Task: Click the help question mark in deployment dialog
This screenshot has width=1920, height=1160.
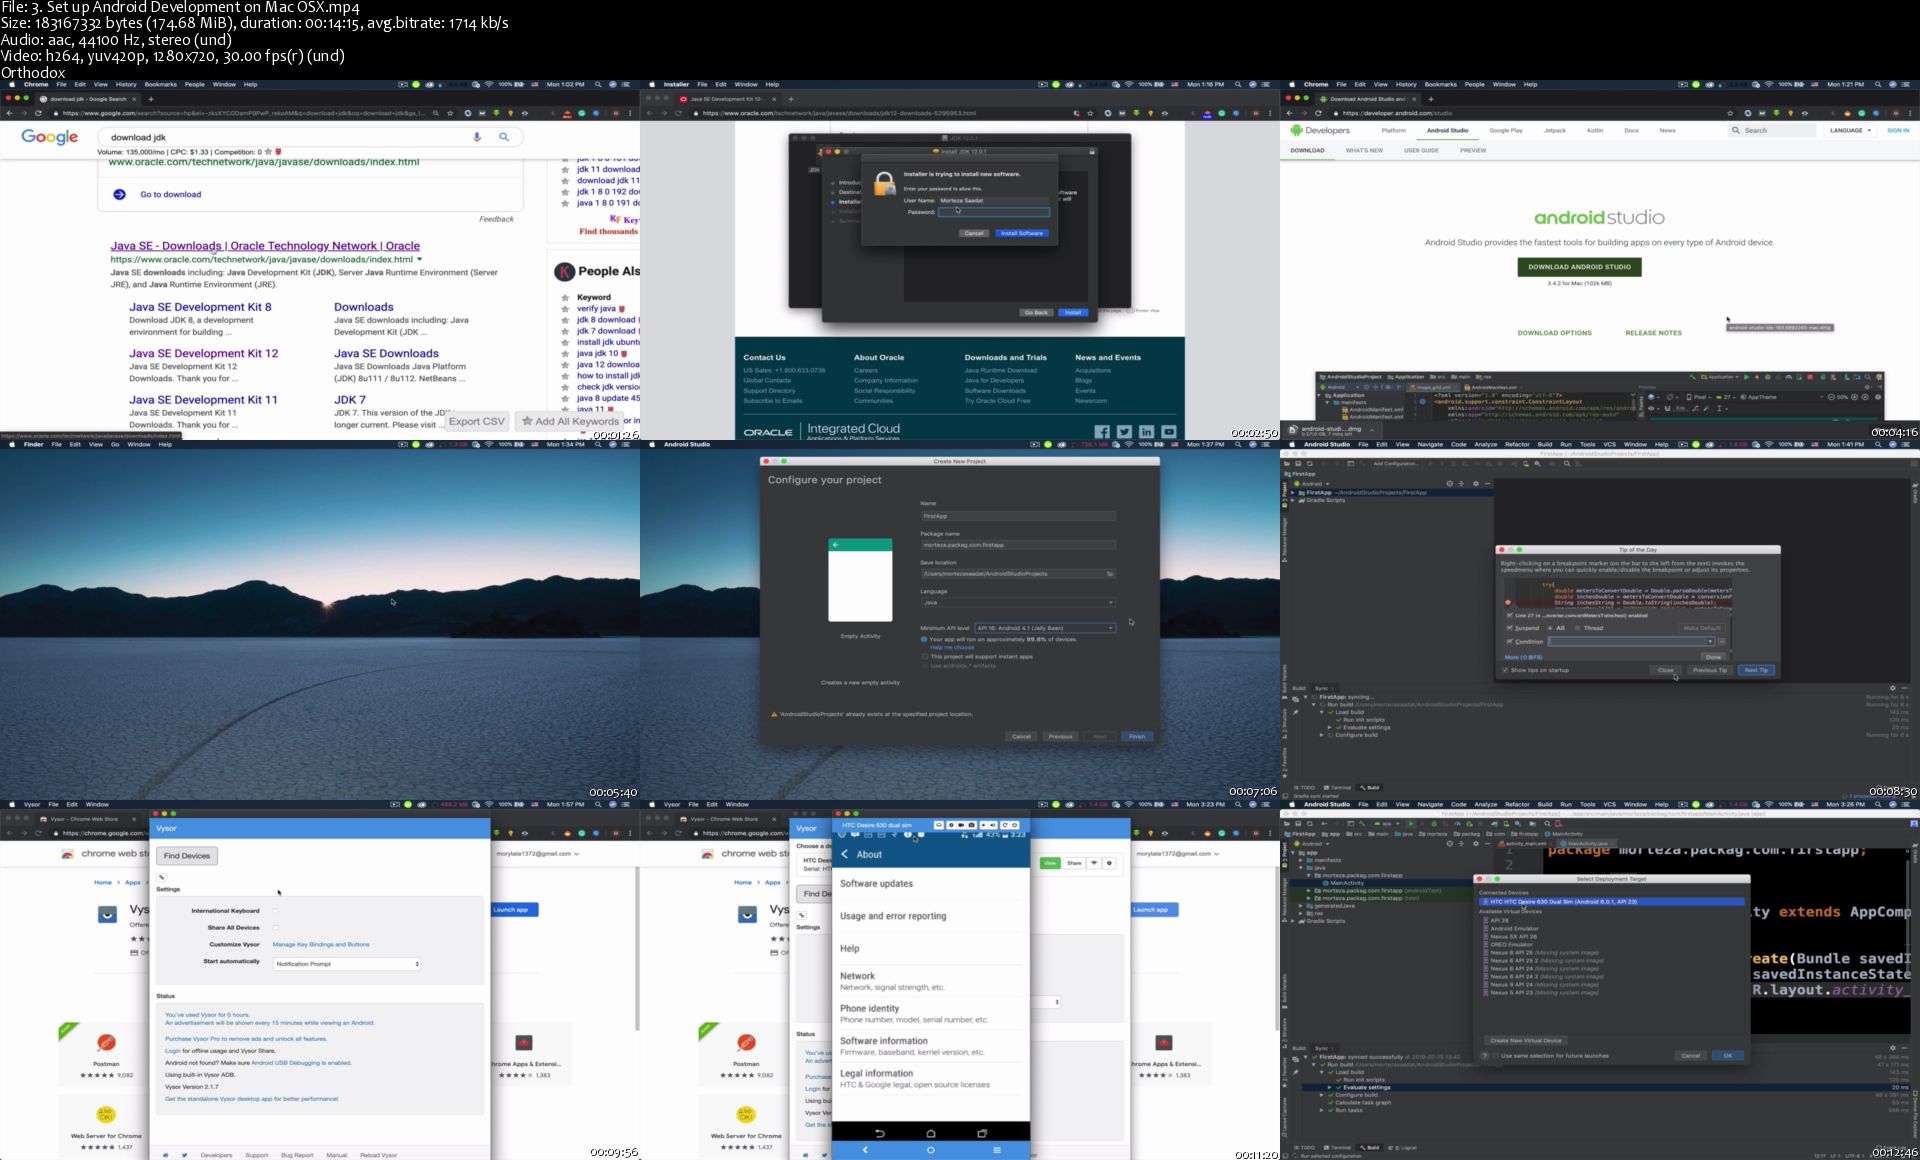Action: pyautogui.click(x=1485, y=1055)
